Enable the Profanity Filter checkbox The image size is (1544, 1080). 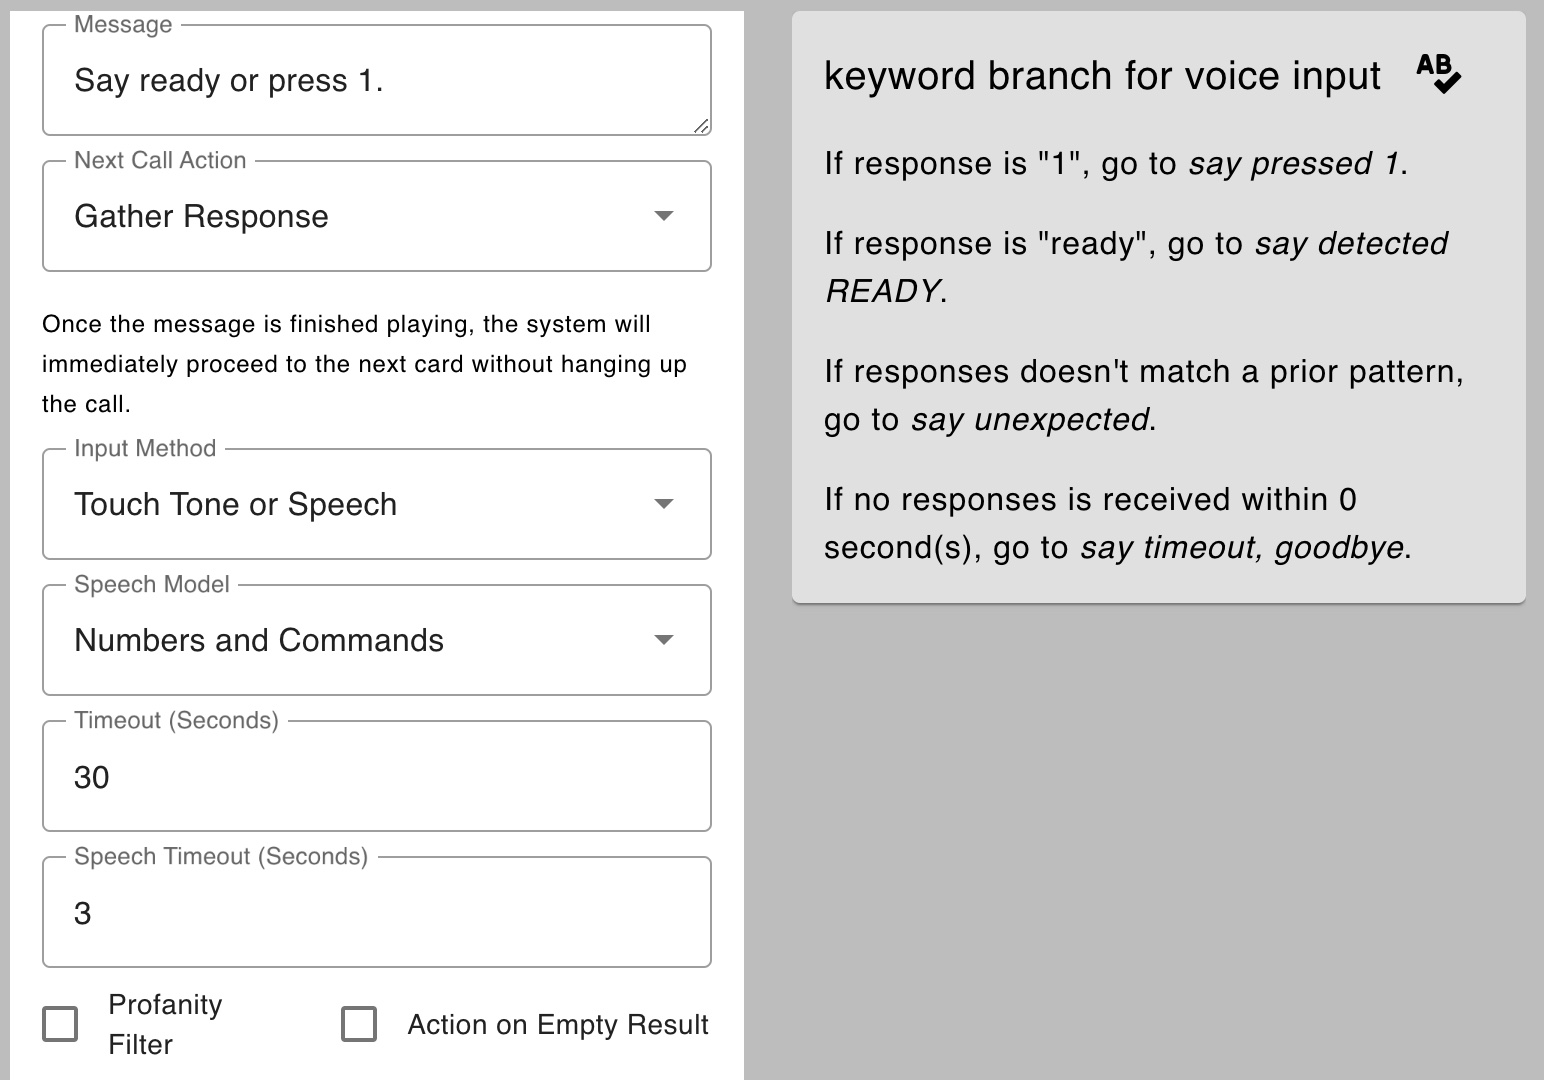point(60,1024)
